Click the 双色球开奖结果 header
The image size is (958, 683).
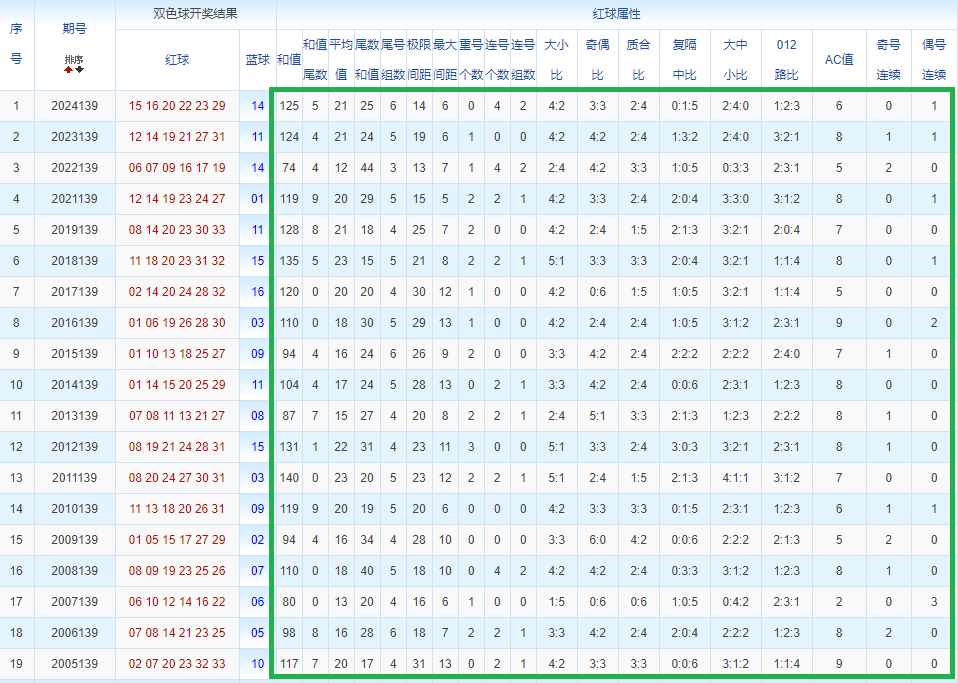click(x=196, y=13)
